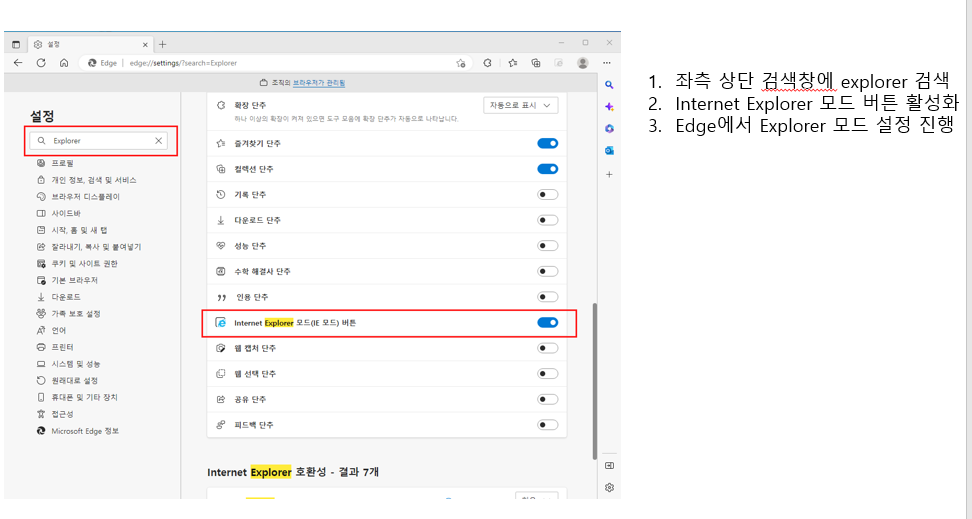Enable the 공유 단추 switch
This screenshot has height=519, width=972.
tap(547, 399)
